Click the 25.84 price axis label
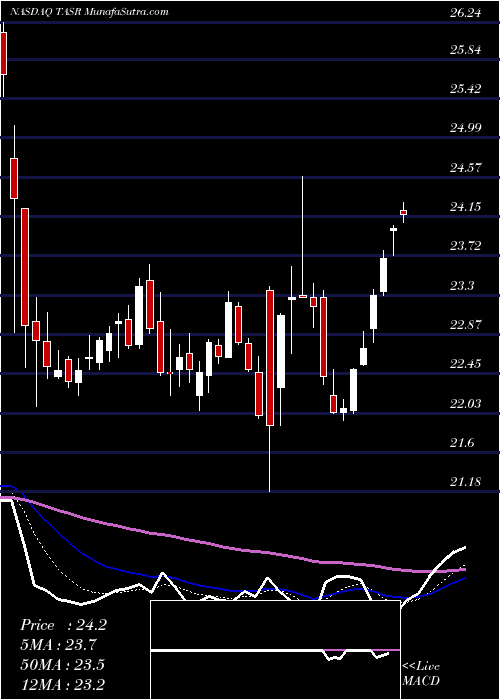The width and height of the screenshot is (500, 700). (465, 50)
